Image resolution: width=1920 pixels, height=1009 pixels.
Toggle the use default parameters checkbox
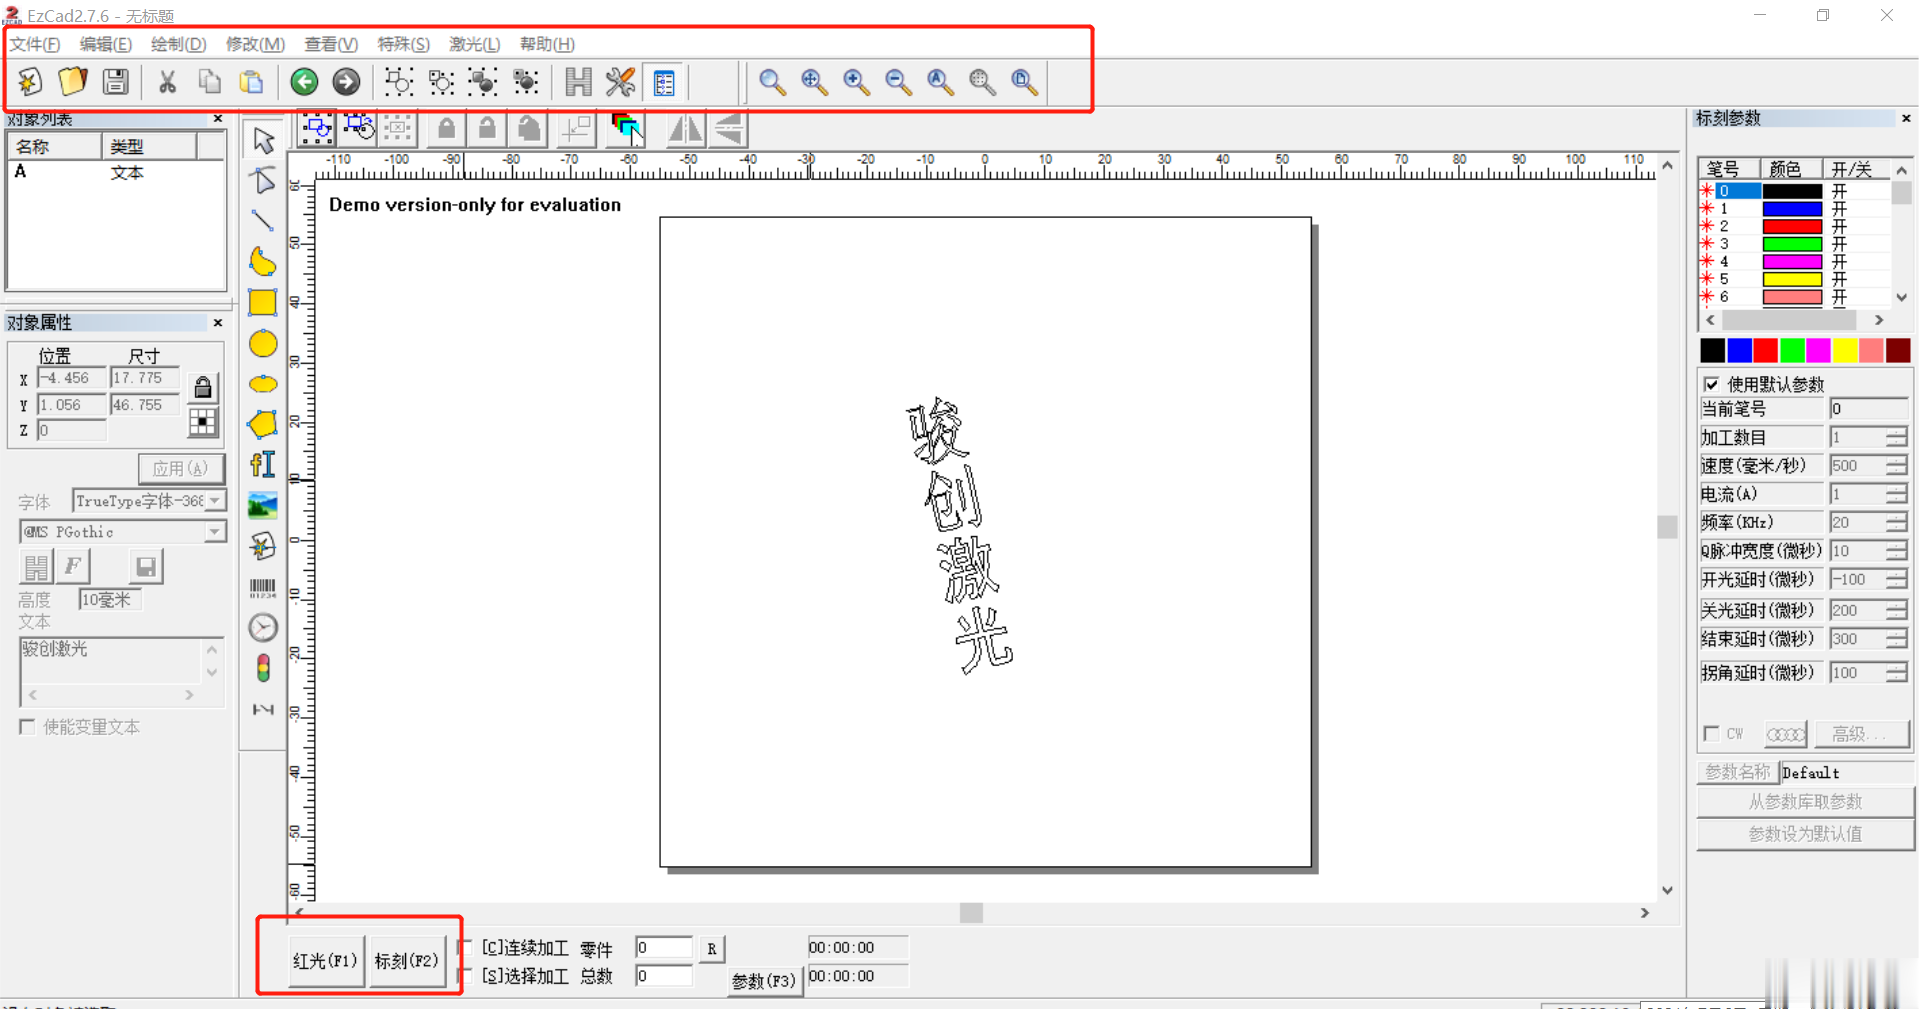pyautogui.click(x=1711, y=384)
